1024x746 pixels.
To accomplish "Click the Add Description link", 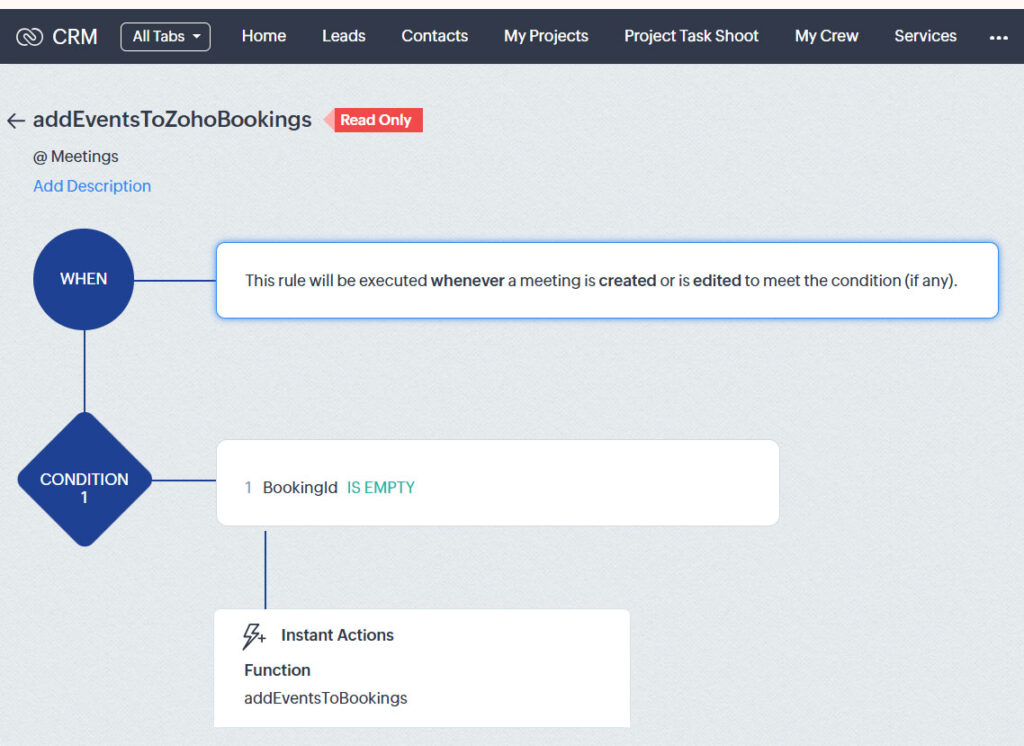I will (x=92, y=186).
